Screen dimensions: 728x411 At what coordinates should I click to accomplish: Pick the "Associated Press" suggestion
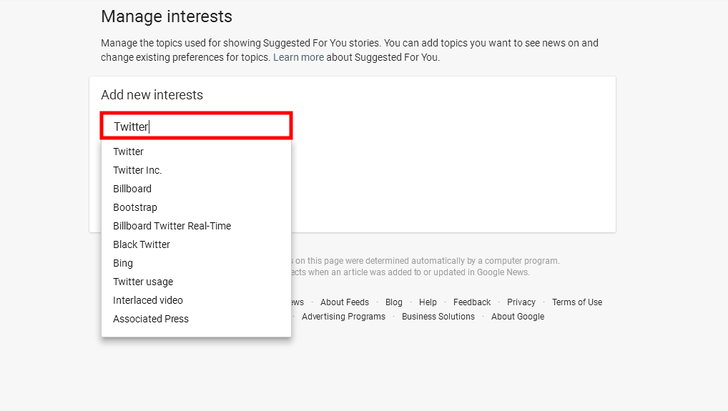coord(196,319)
